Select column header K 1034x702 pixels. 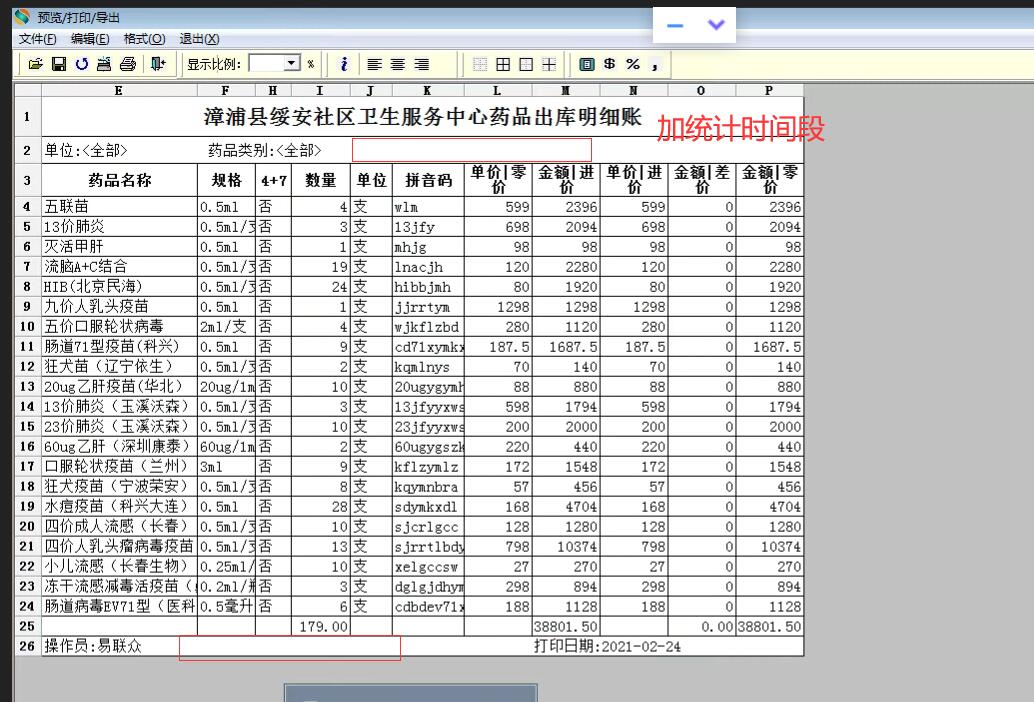pos(427,90)
